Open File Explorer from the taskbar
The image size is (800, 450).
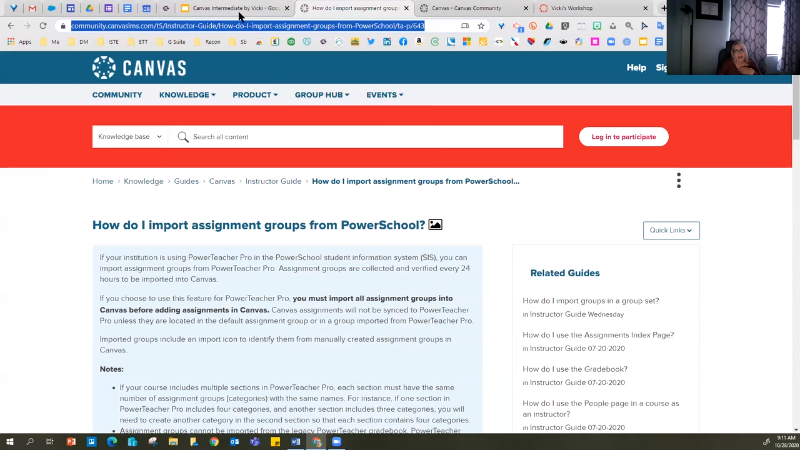[x=173, y=442]
